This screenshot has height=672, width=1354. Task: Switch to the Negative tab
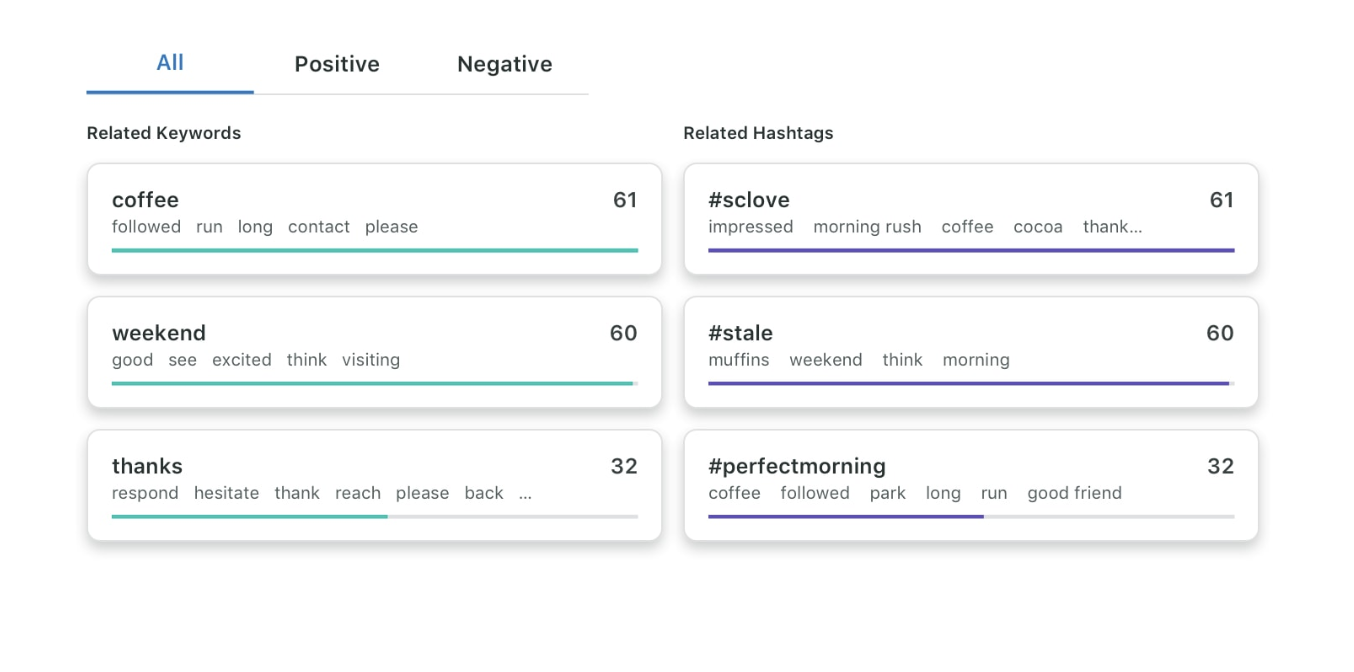pos(504,64)
